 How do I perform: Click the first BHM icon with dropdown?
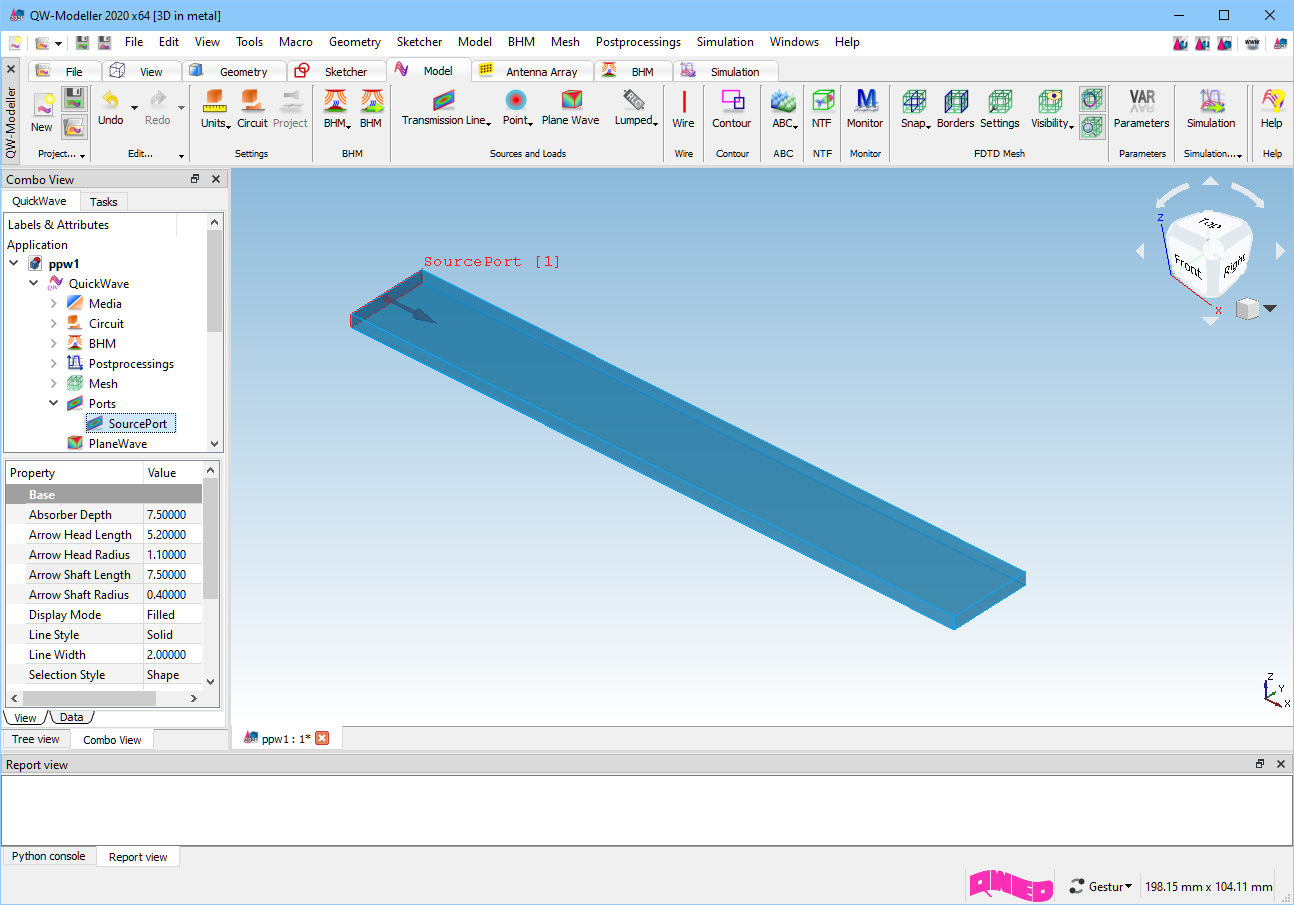[335, 110]
